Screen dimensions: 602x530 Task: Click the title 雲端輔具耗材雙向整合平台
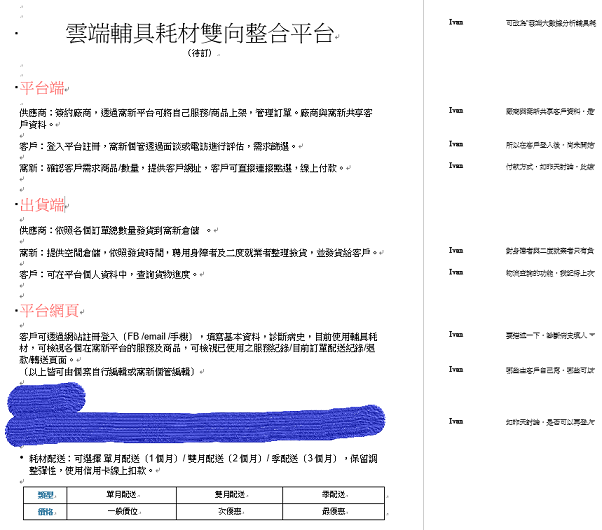(199, 33)
